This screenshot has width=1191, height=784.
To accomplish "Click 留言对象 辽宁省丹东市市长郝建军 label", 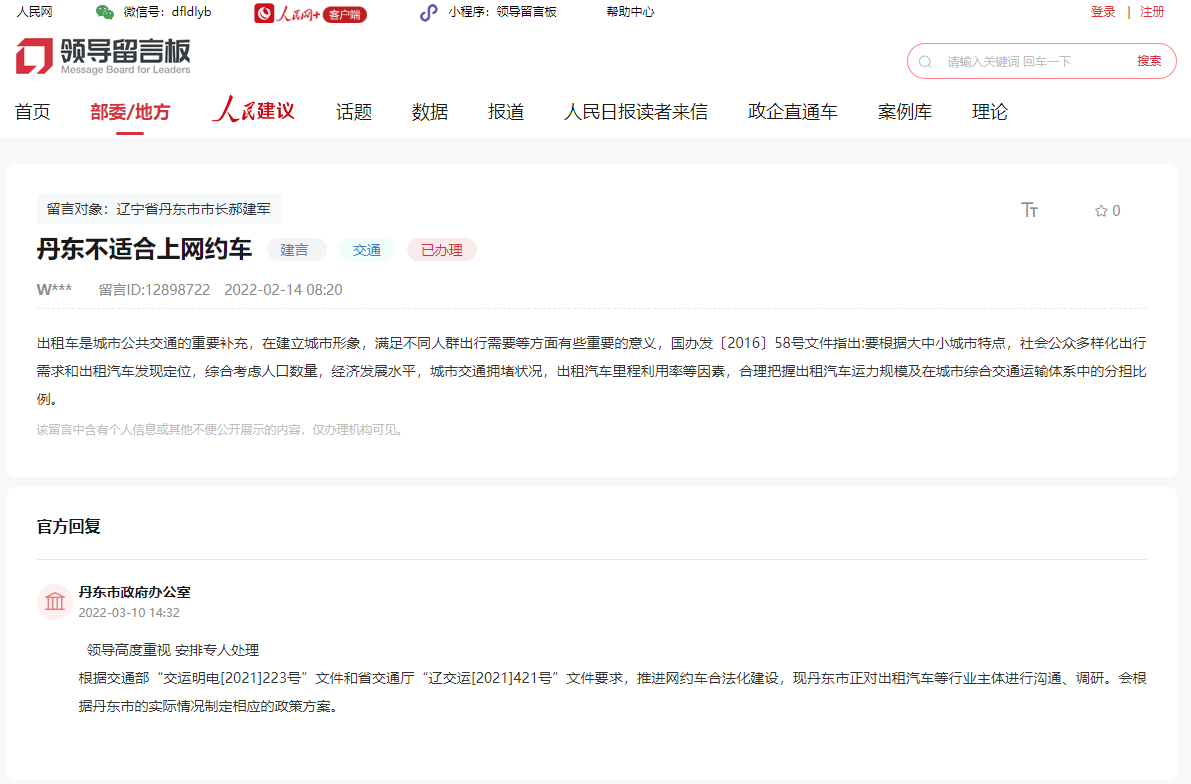I will click(x=159, y=209).
